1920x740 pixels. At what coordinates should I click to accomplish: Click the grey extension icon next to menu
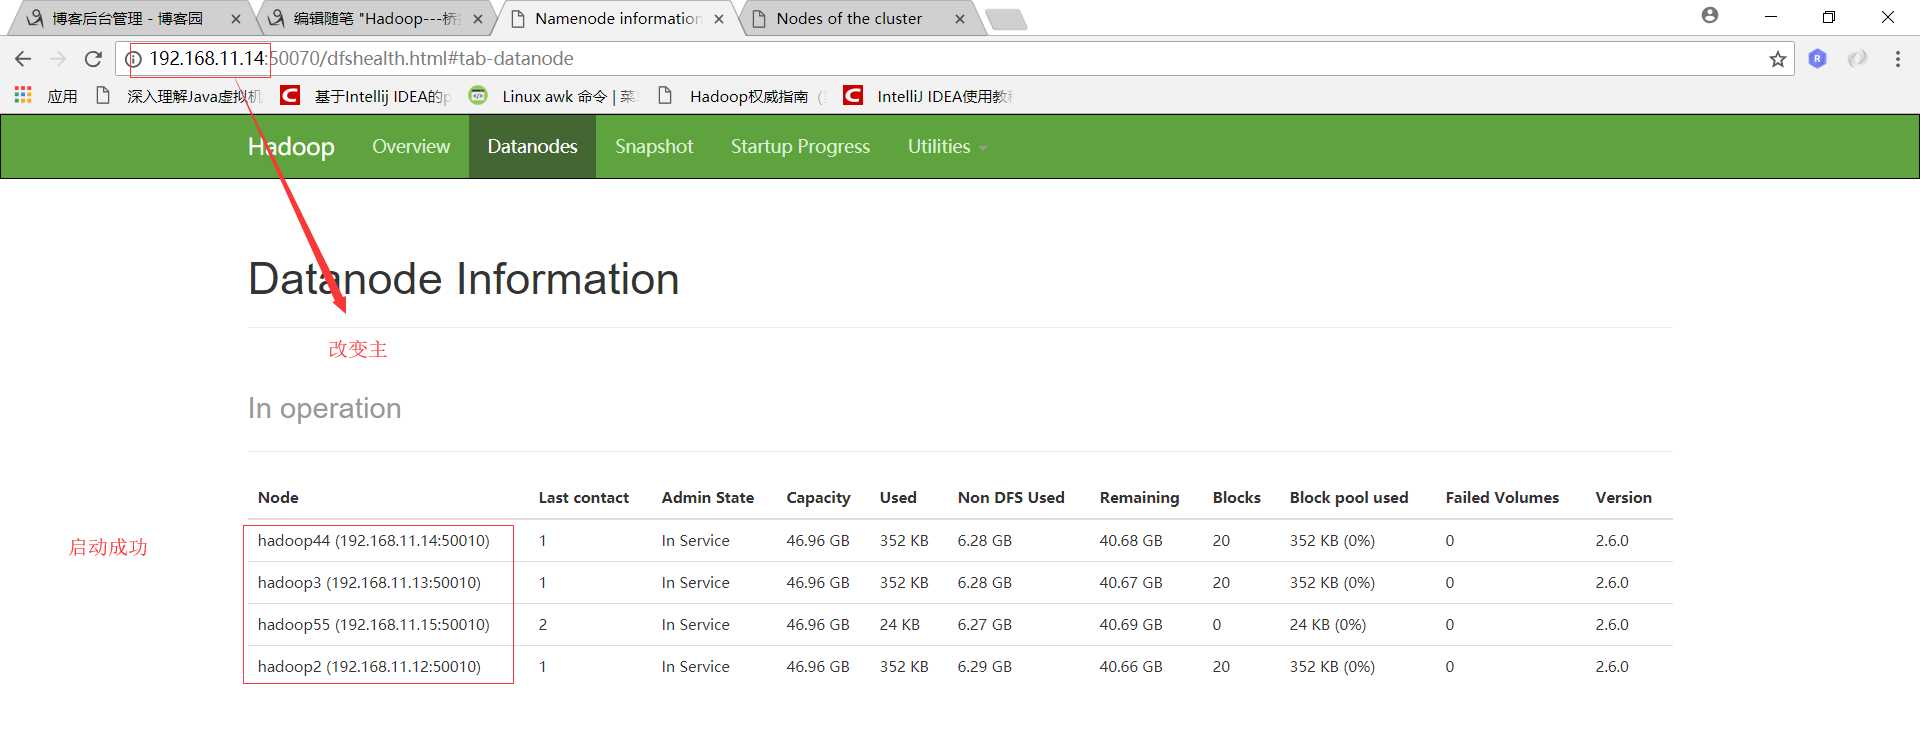1857,59
